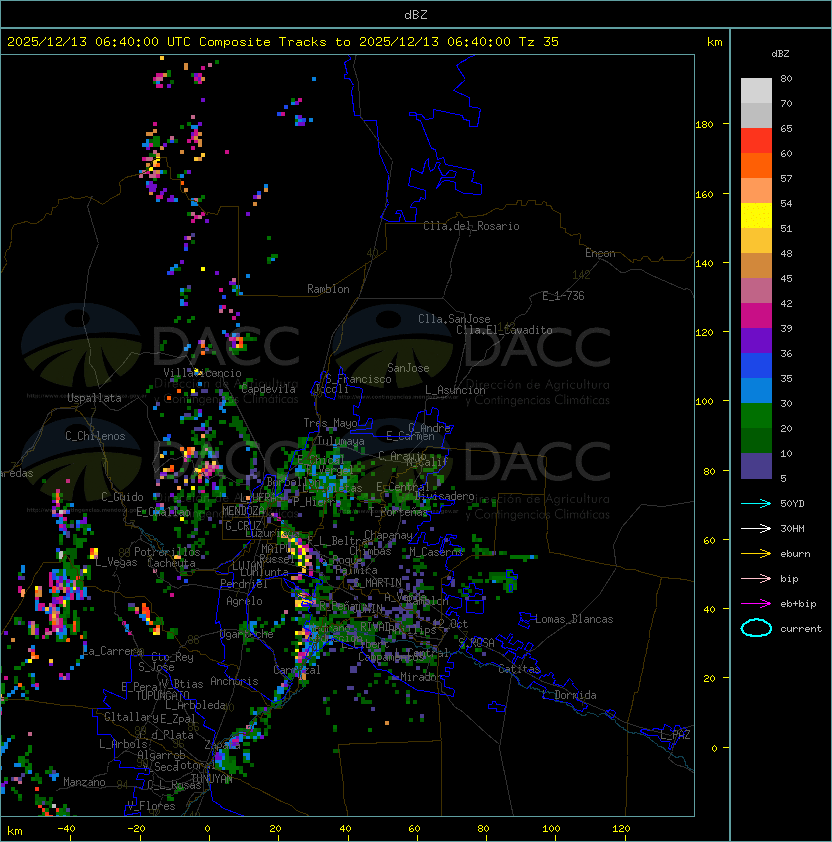This screenshot has width=832, height=842.
Task: Click the 'MENDOZA' map label
Action: coord(244,511)
